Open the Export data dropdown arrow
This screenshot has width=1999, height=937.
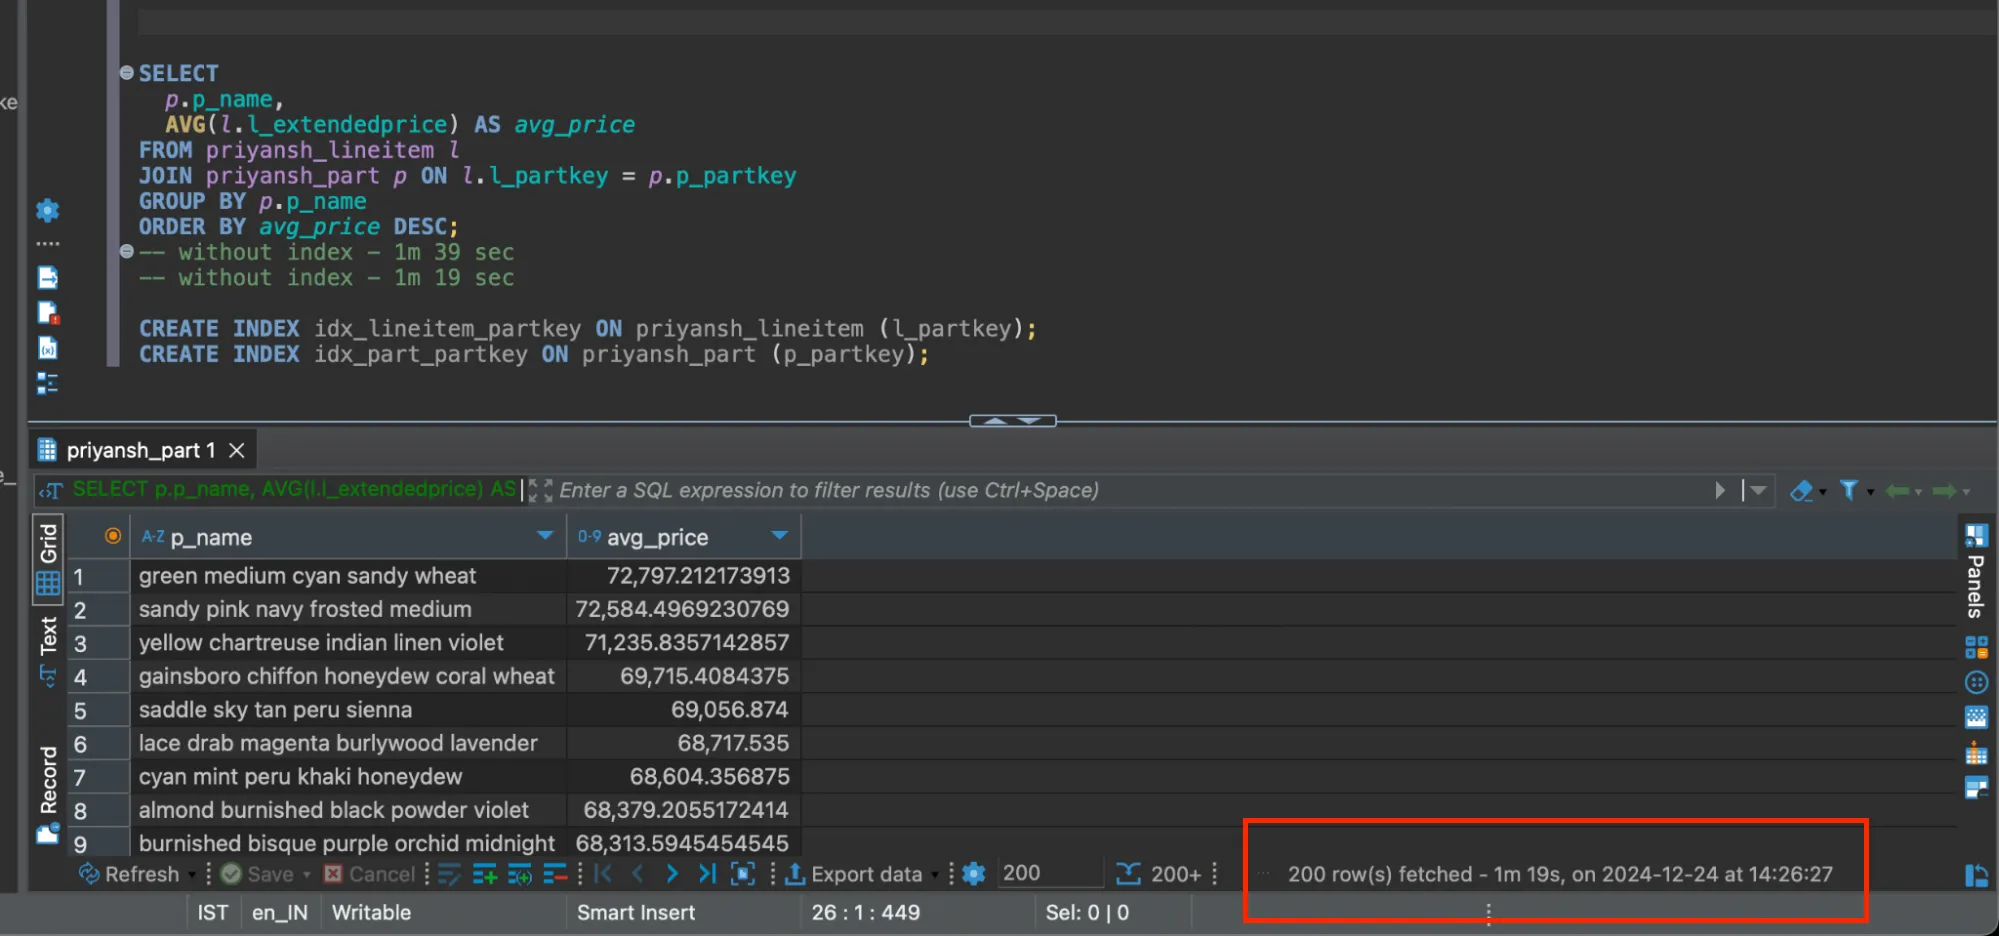(x=935, y=875)
